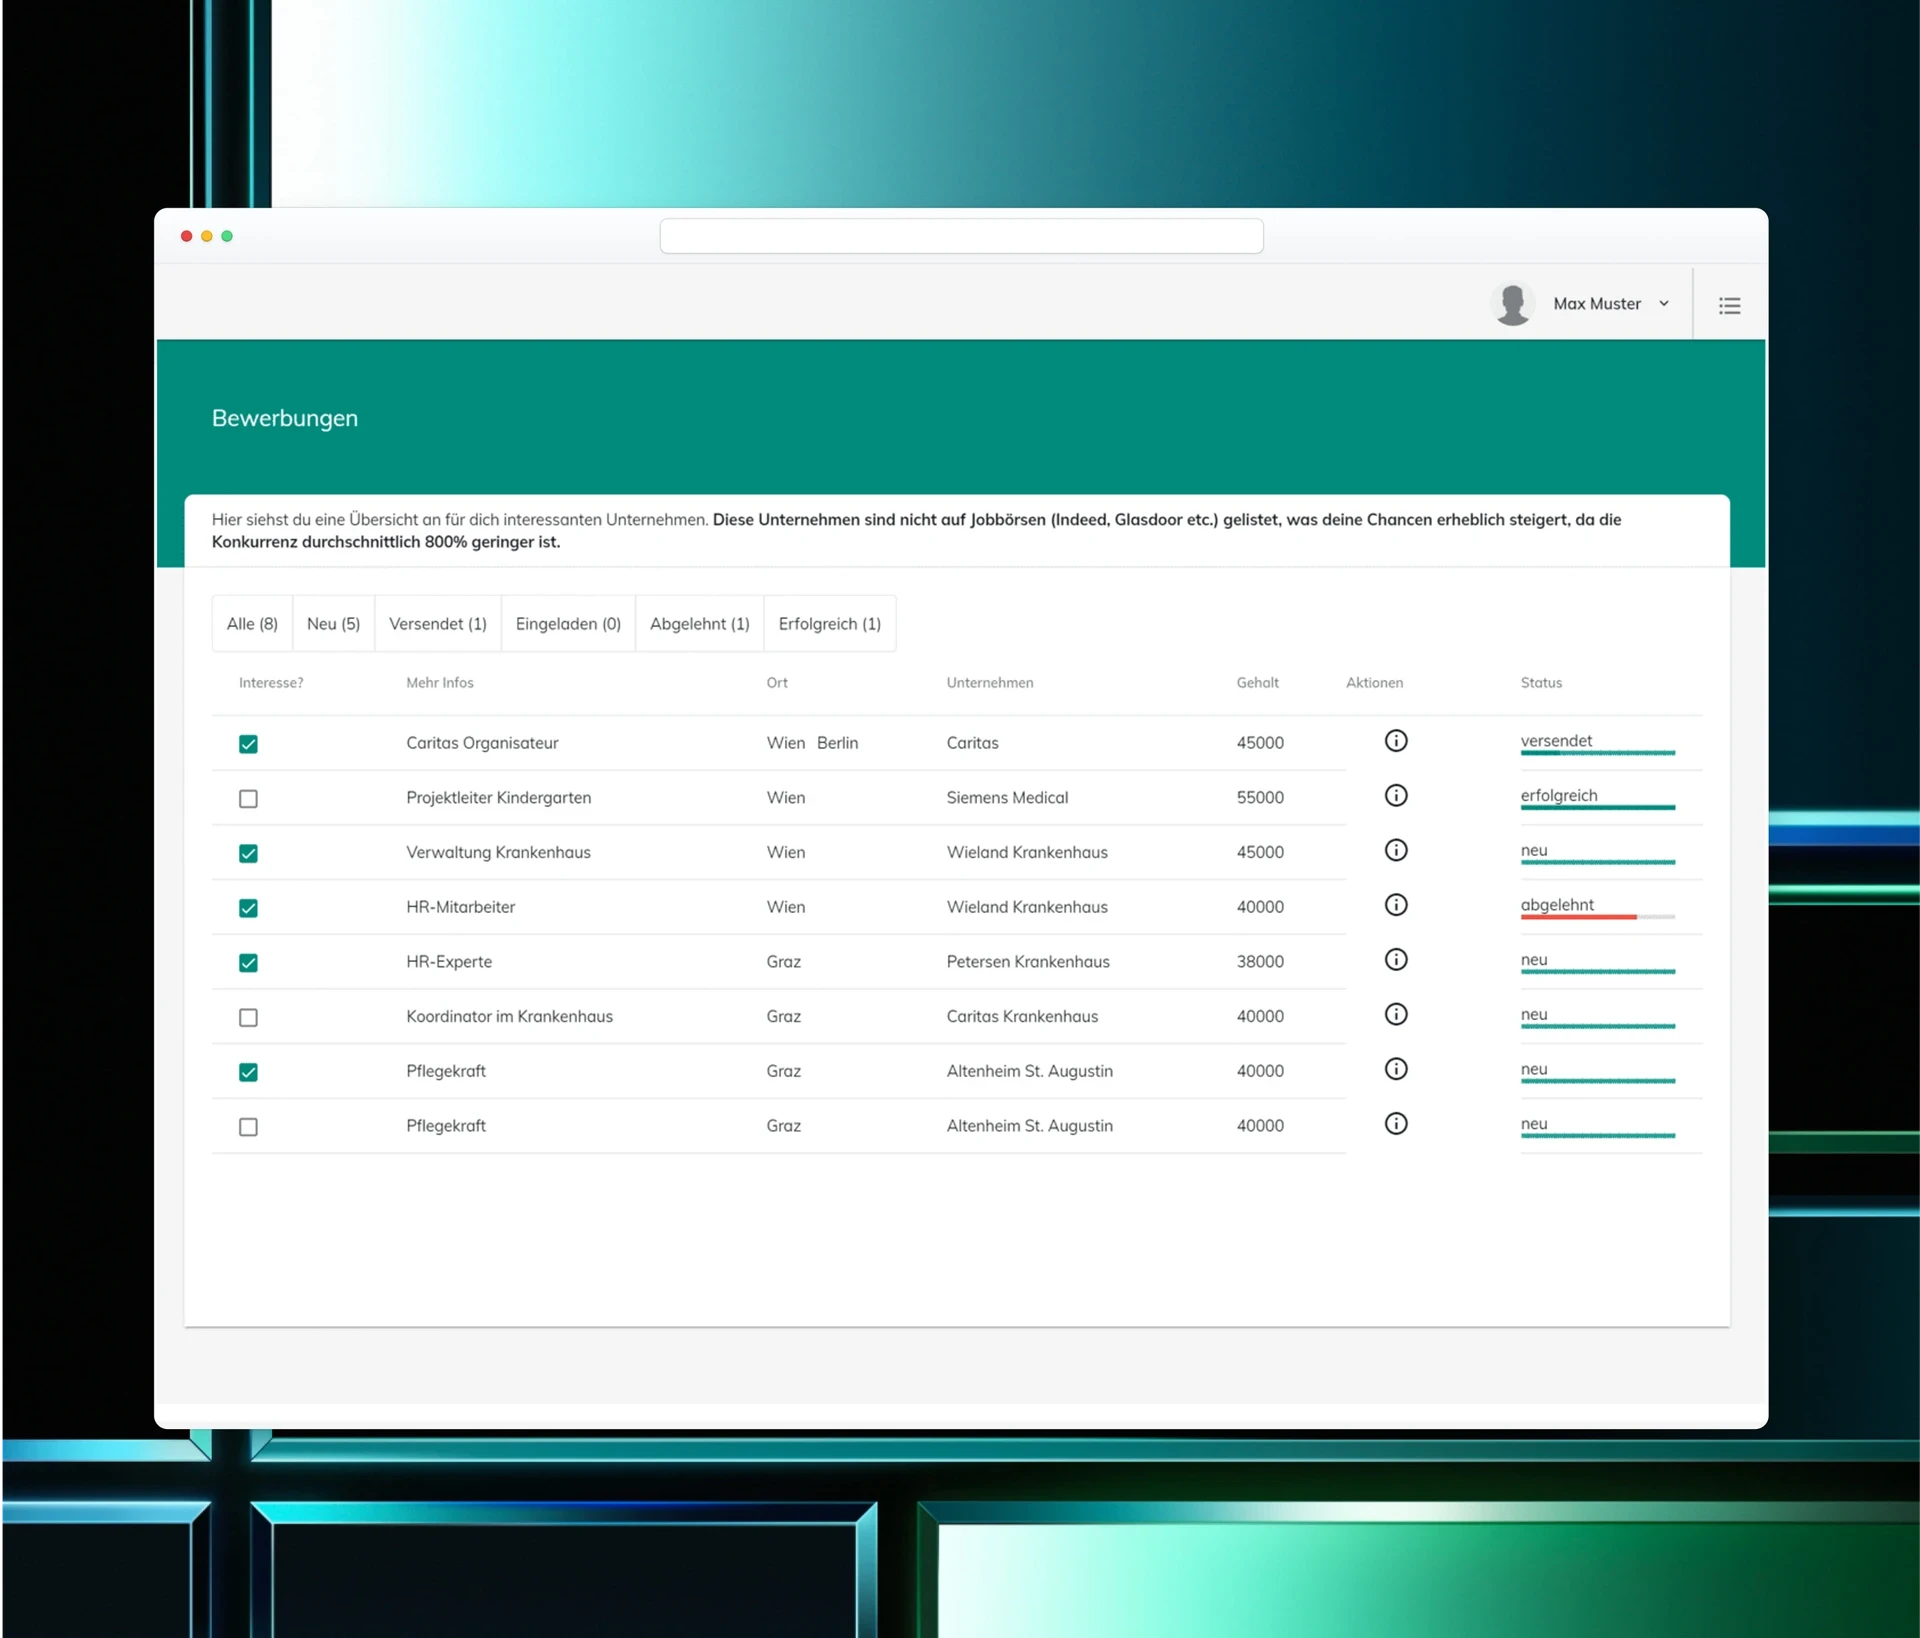Switch to the Neu (5) tab
1920x1638 pixels.
[333, 624]
